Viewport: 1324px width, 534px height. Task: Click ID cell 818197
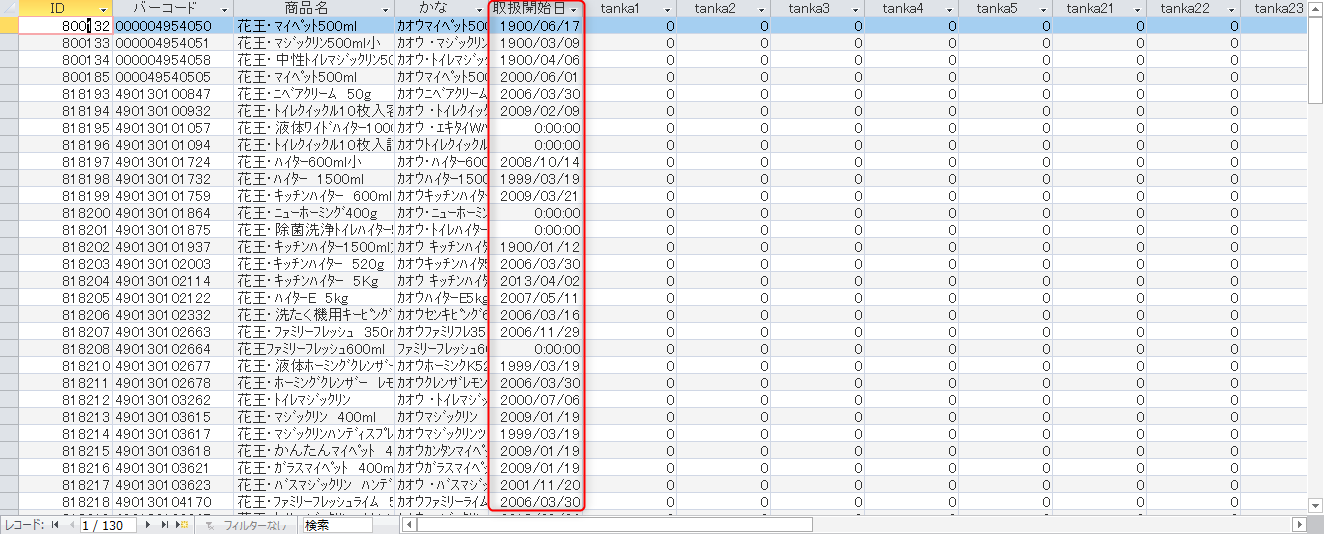tap(65, 162)
